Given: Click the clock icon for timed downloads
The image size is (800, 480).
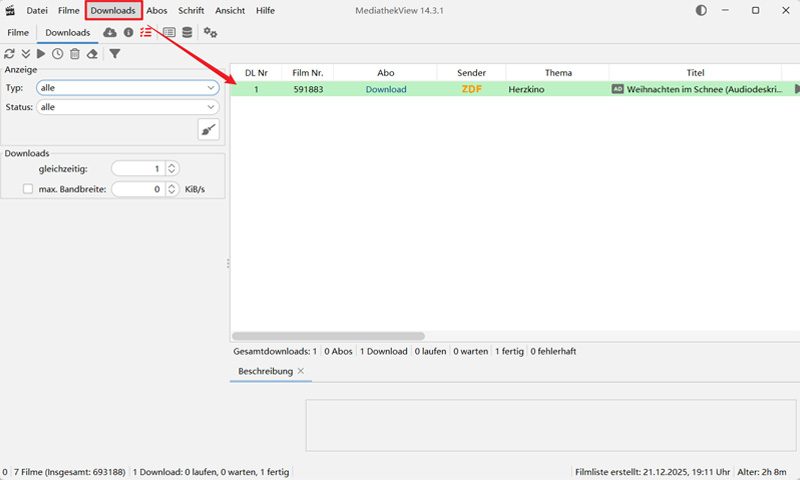Looking at the screenshot, I should 58,54.
